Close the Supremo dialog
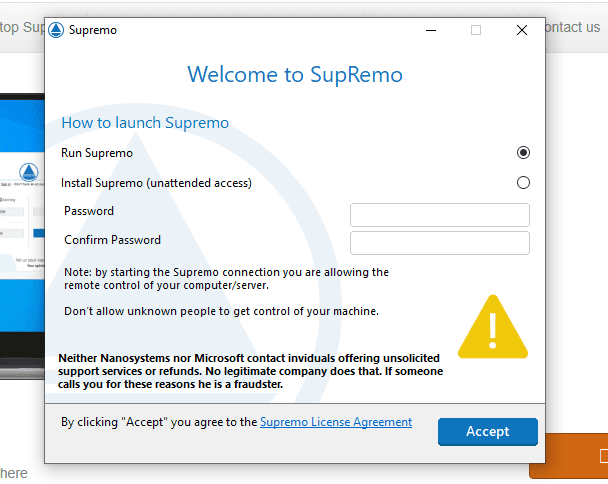The image size is (608, 484). pos(522,30)
